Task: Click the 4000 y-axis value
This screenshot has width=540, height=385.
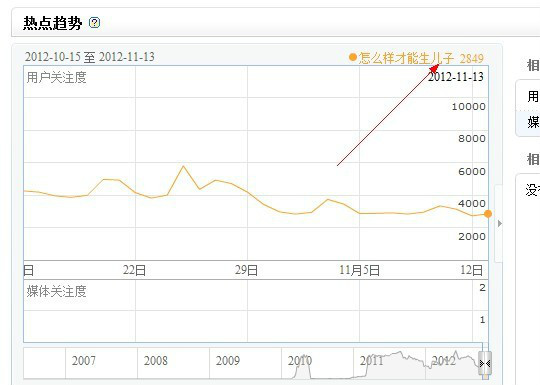Action: click(472, 204)
